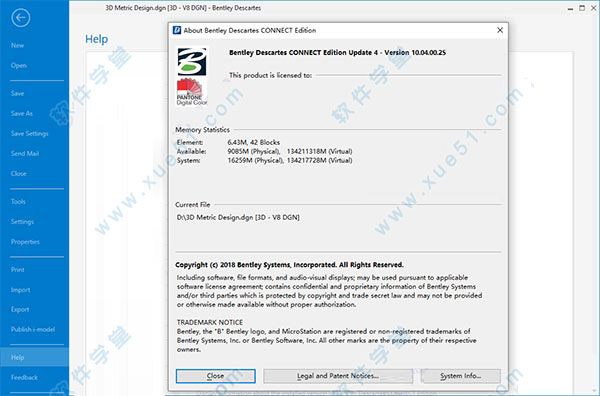Open Tools in the backstage menu
The image size is (600, 396).
(x=18, y=202)
